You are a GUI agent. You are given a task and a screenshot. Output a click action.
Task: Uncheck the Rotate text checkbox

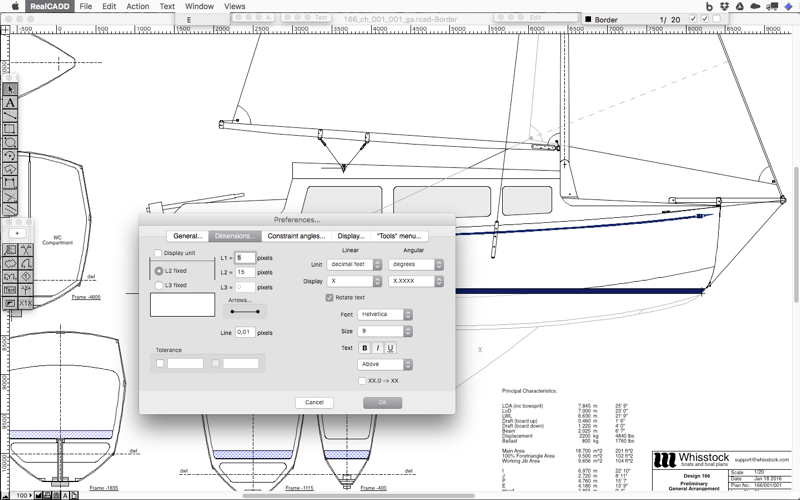[330, 297]
